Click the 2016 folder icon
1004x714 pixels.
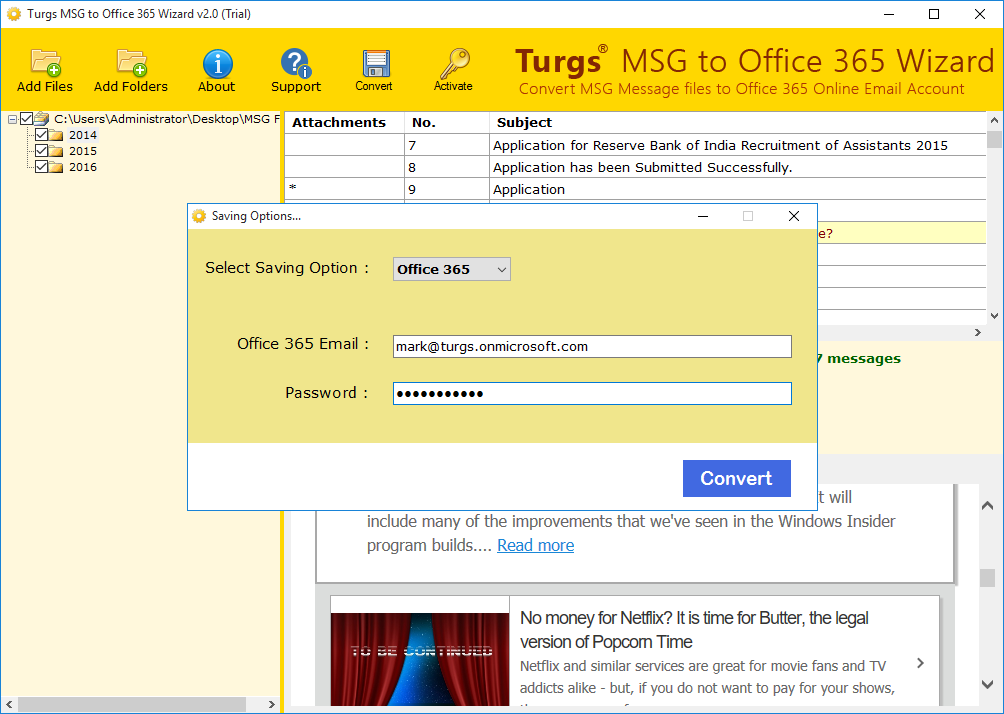56,167
